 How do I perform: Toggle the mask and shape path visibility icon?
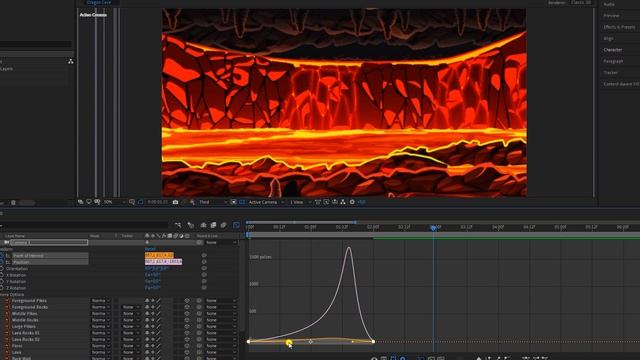pos(140,202)
